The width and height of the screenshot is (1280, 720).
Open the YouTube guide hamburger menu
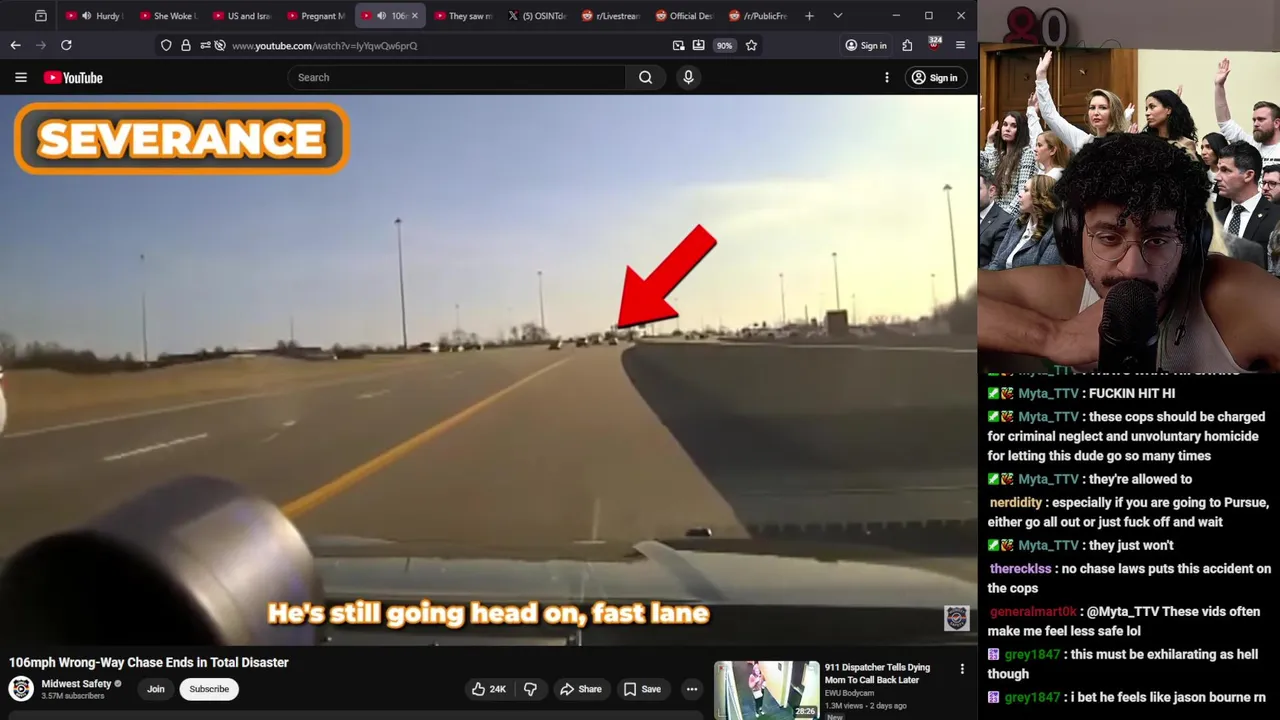pyautogui.click(x=20, y=77)
